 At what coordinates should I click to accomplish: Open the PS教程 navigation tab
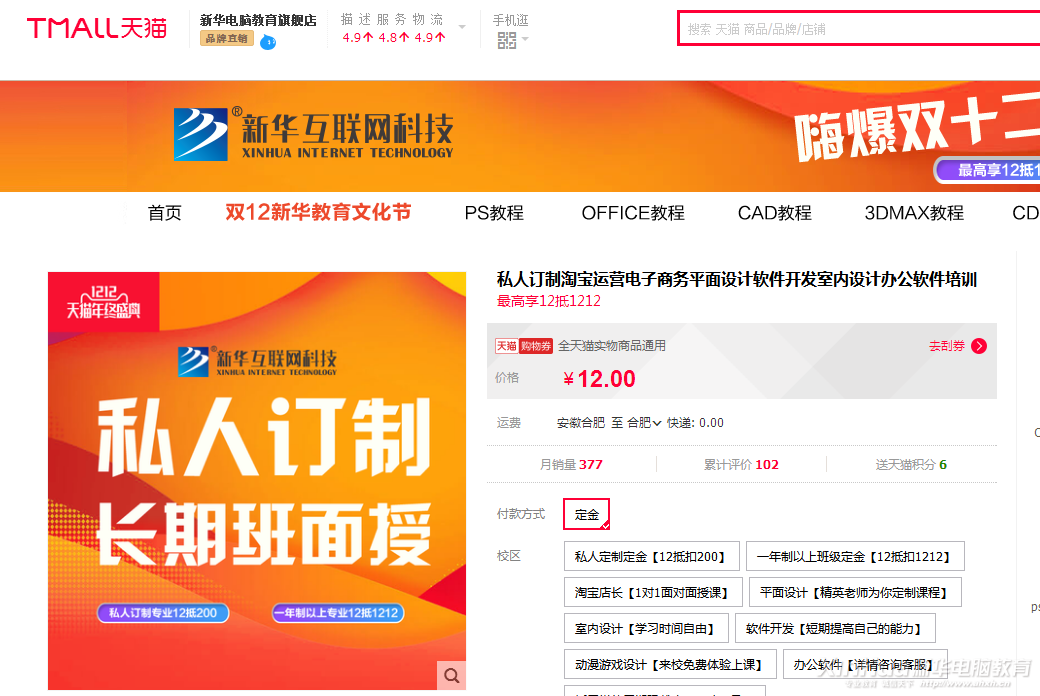(x=494, y=213)
